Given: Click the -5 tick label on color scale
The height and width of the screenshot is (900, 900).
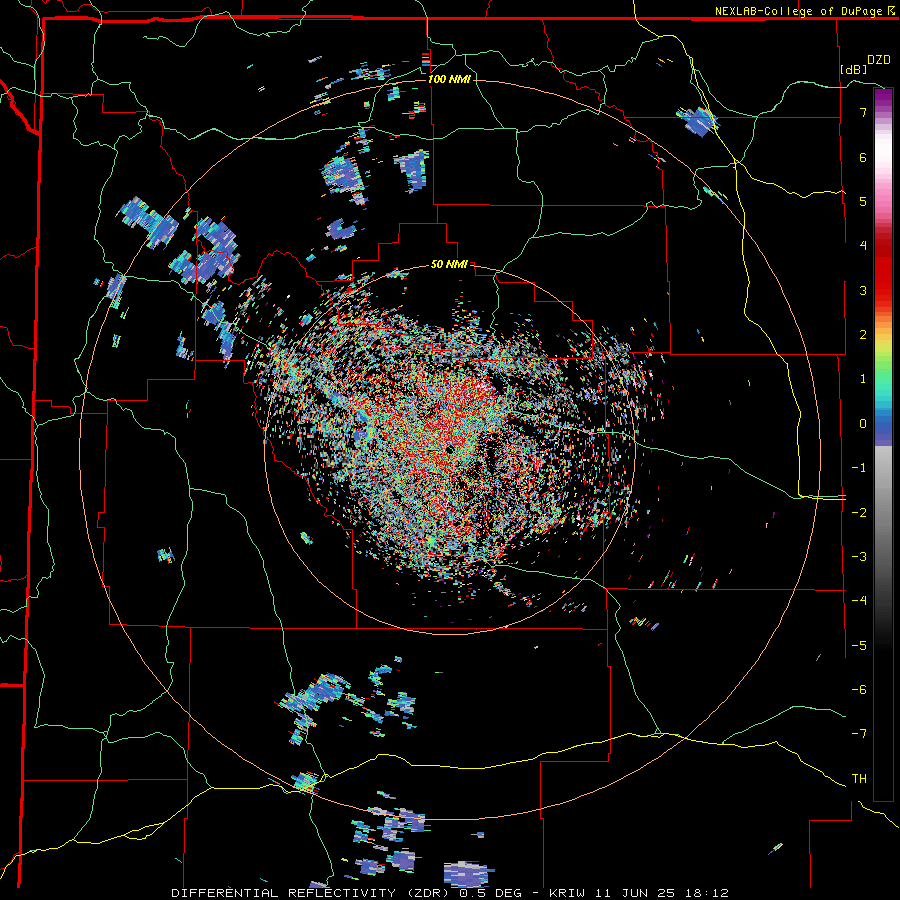Looking at the screenshot, I should click(x=859, y=645).
